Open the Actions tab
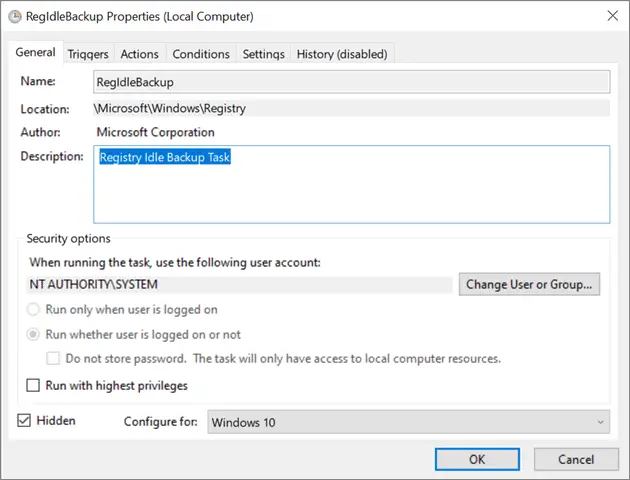Image resolution: width=630 pixels, height=480 pixels. [139, 54]
